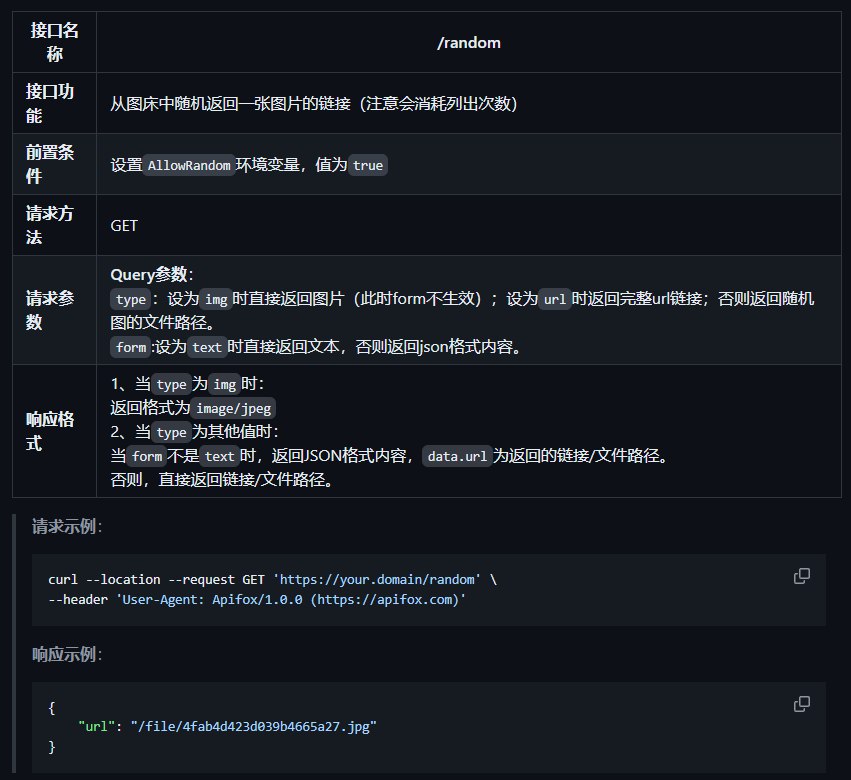The image size is (851, 780).
Task: Click the 请求示例 heading
Action: (66, 526)
